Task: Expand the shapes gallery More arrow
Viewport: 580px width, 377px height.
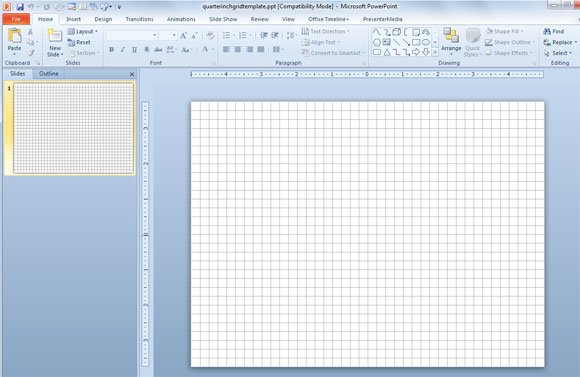Action: (x=435, y=53)
